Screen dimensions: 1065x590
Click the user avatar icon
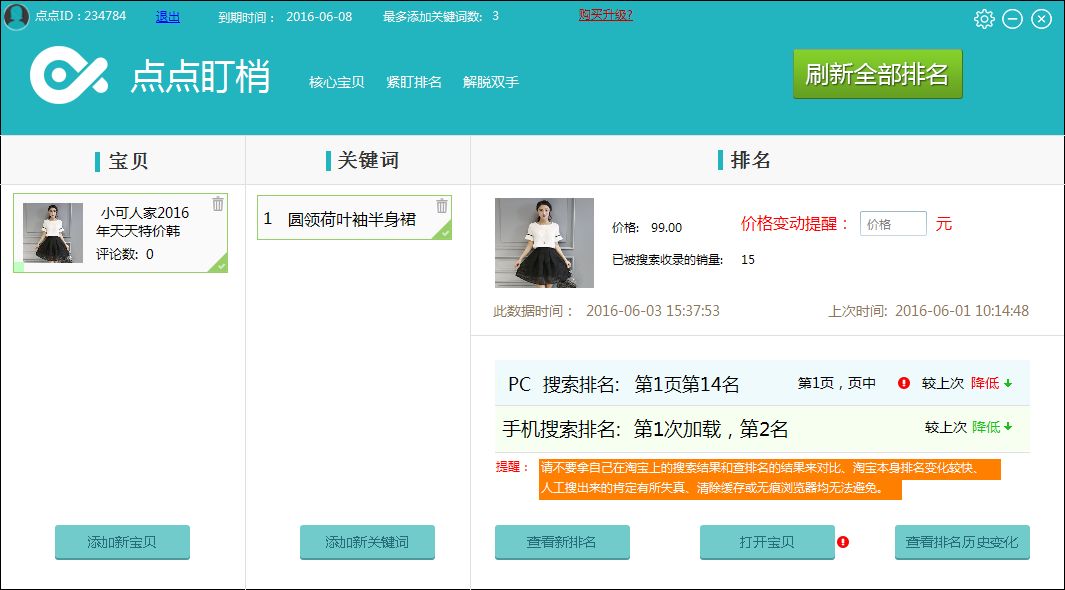coord(16,17)
